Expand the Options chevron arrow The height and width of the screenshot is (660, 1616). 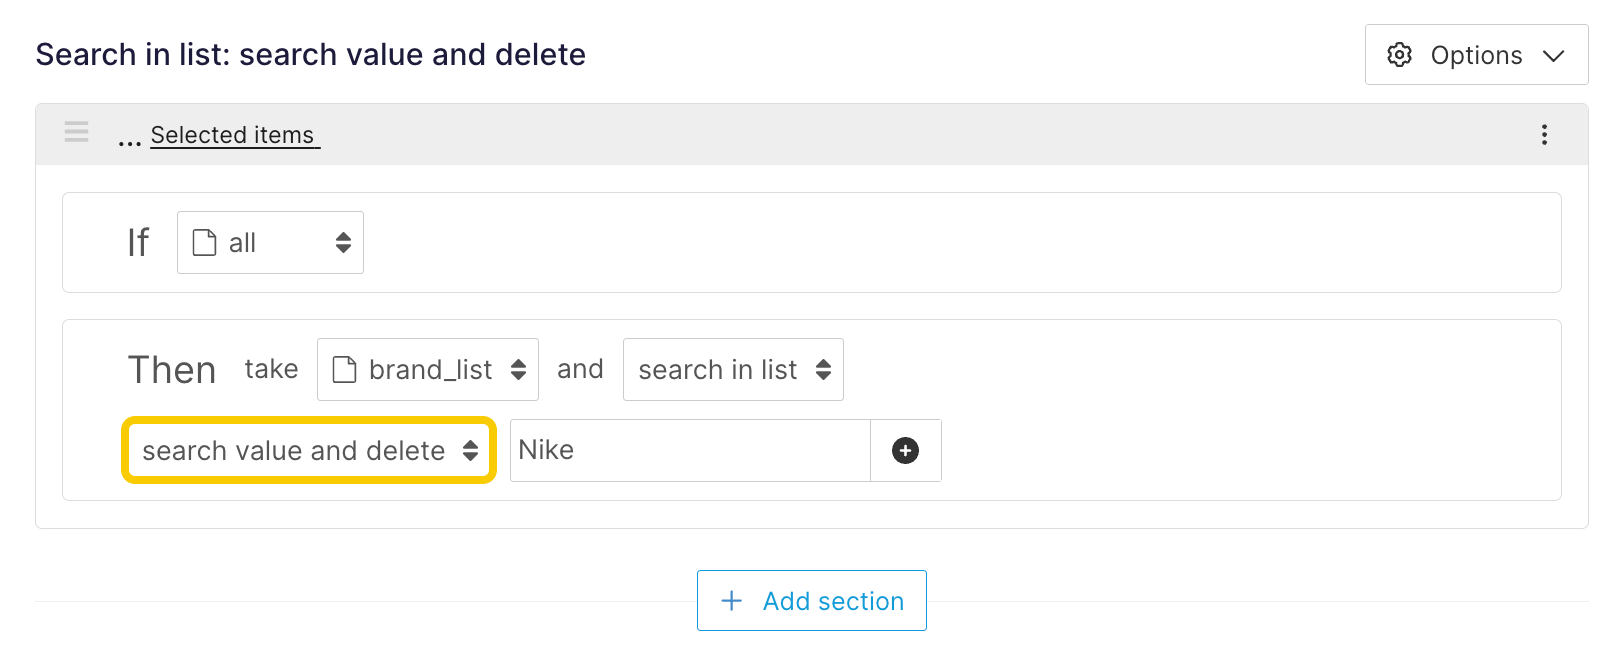click(1553, 56)
